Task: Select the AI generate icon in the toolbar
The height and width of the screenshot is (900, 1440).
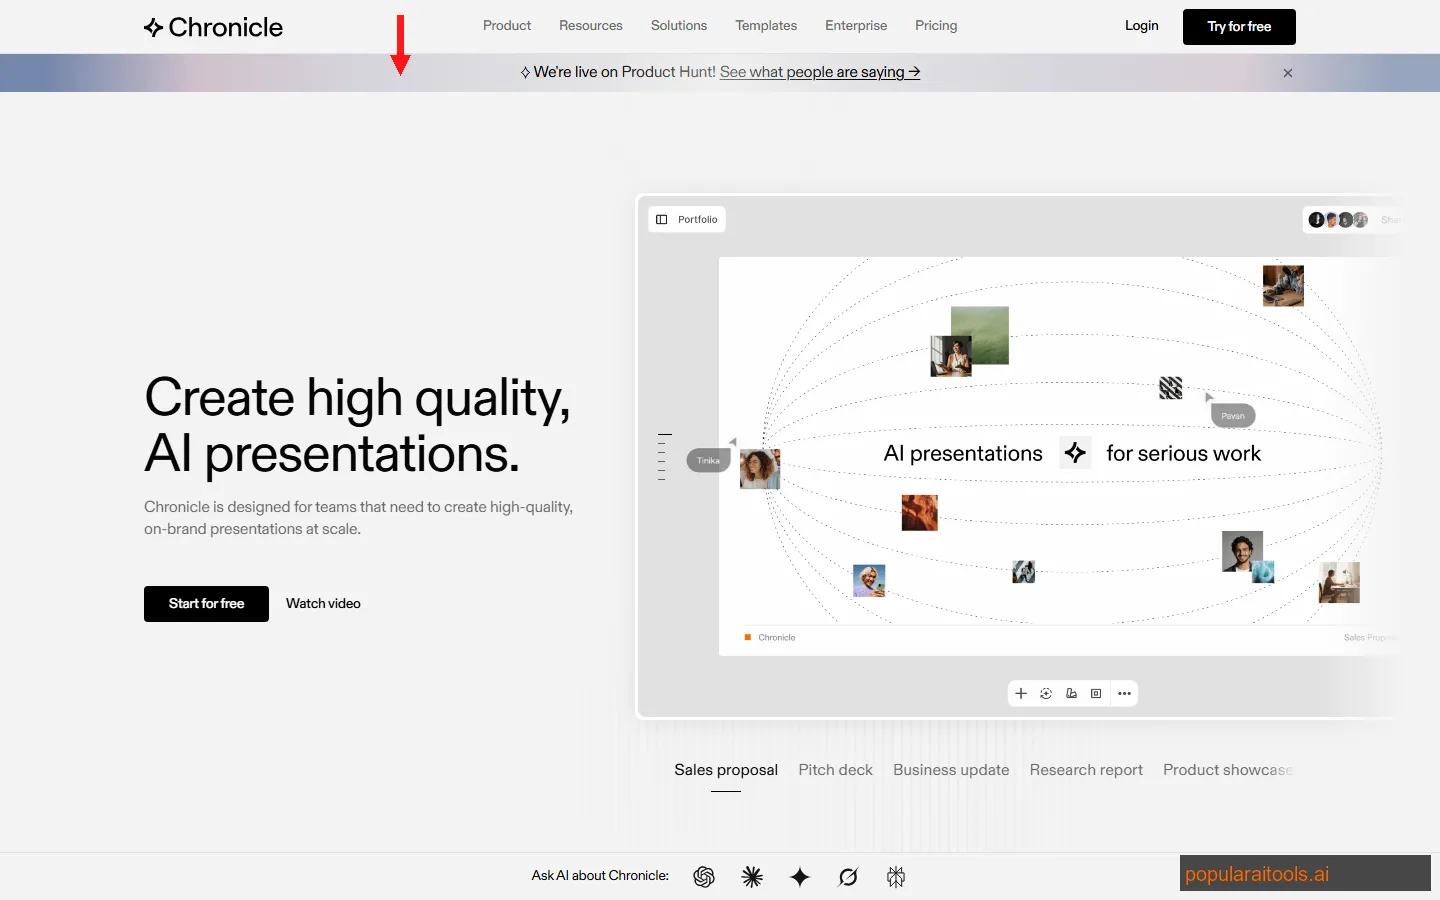Action: (x=1046, y=693)
